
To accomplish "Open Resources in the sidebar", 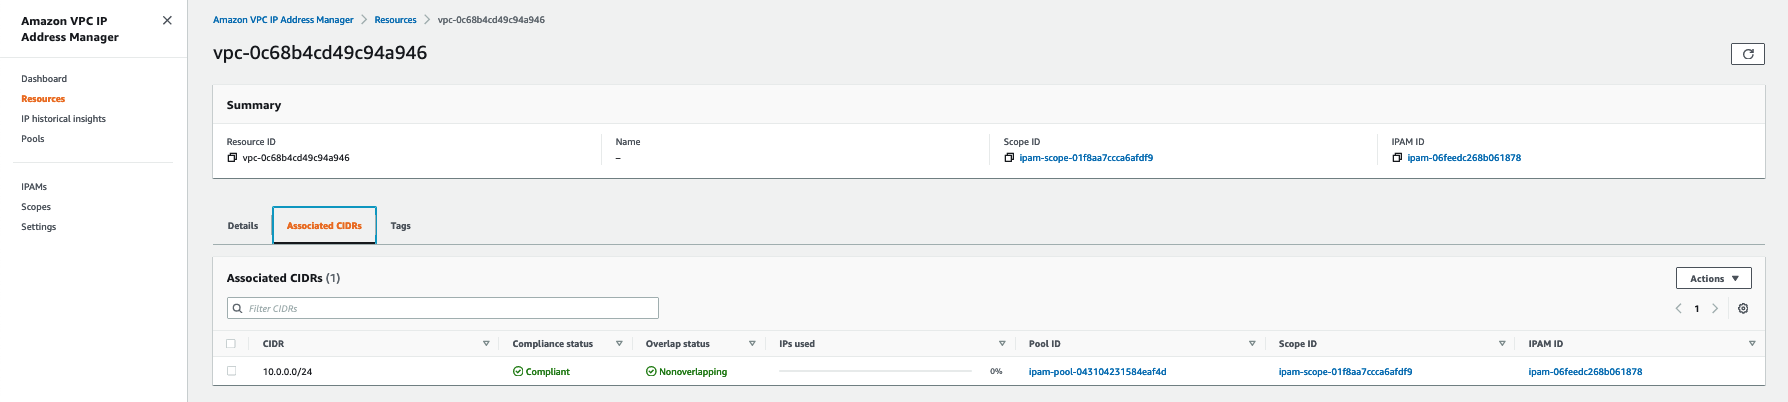I will tap(43, 99).
